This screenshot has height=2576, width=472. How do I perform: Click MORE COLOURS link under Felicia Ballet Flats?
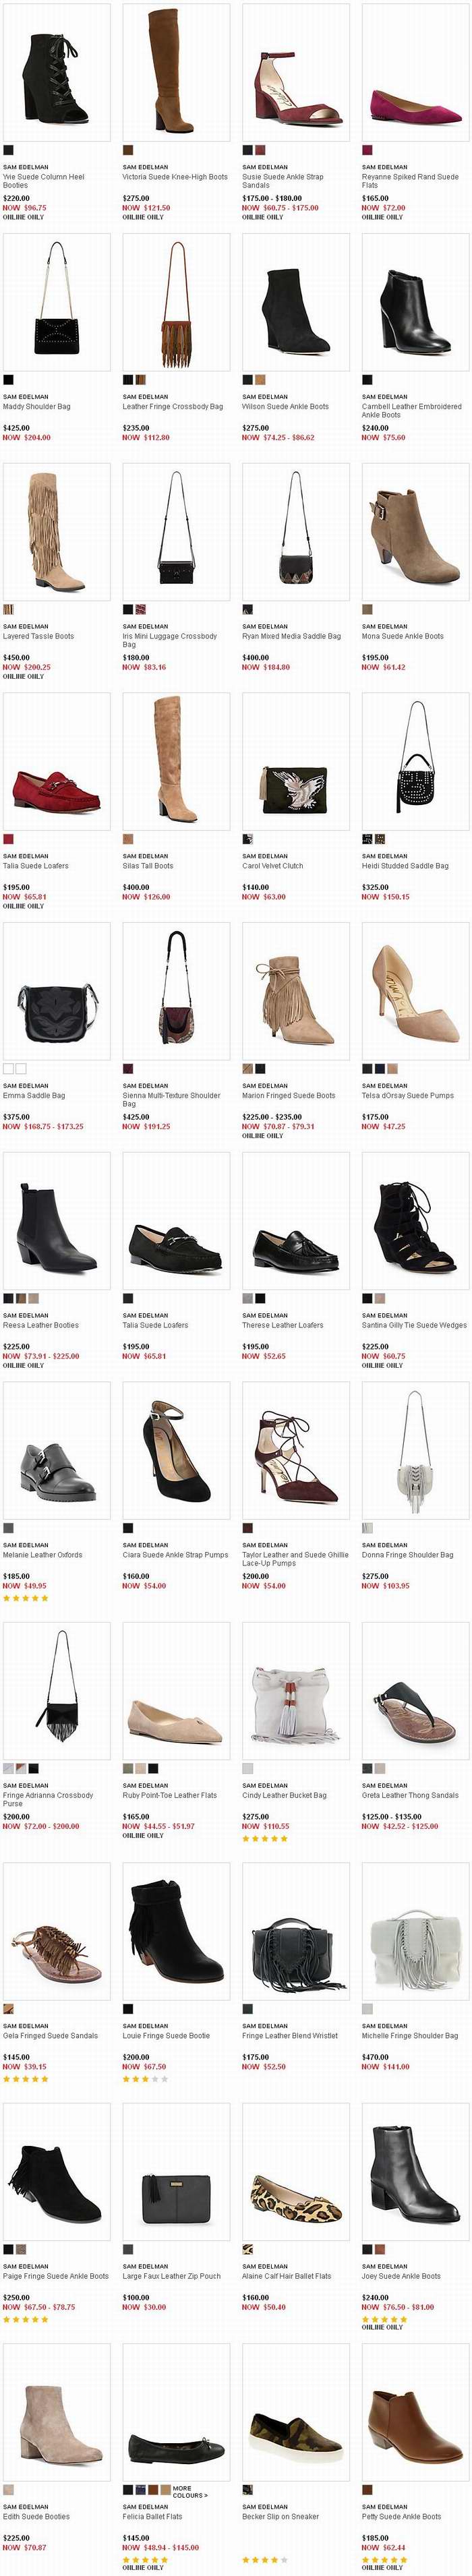(191, 2490)
